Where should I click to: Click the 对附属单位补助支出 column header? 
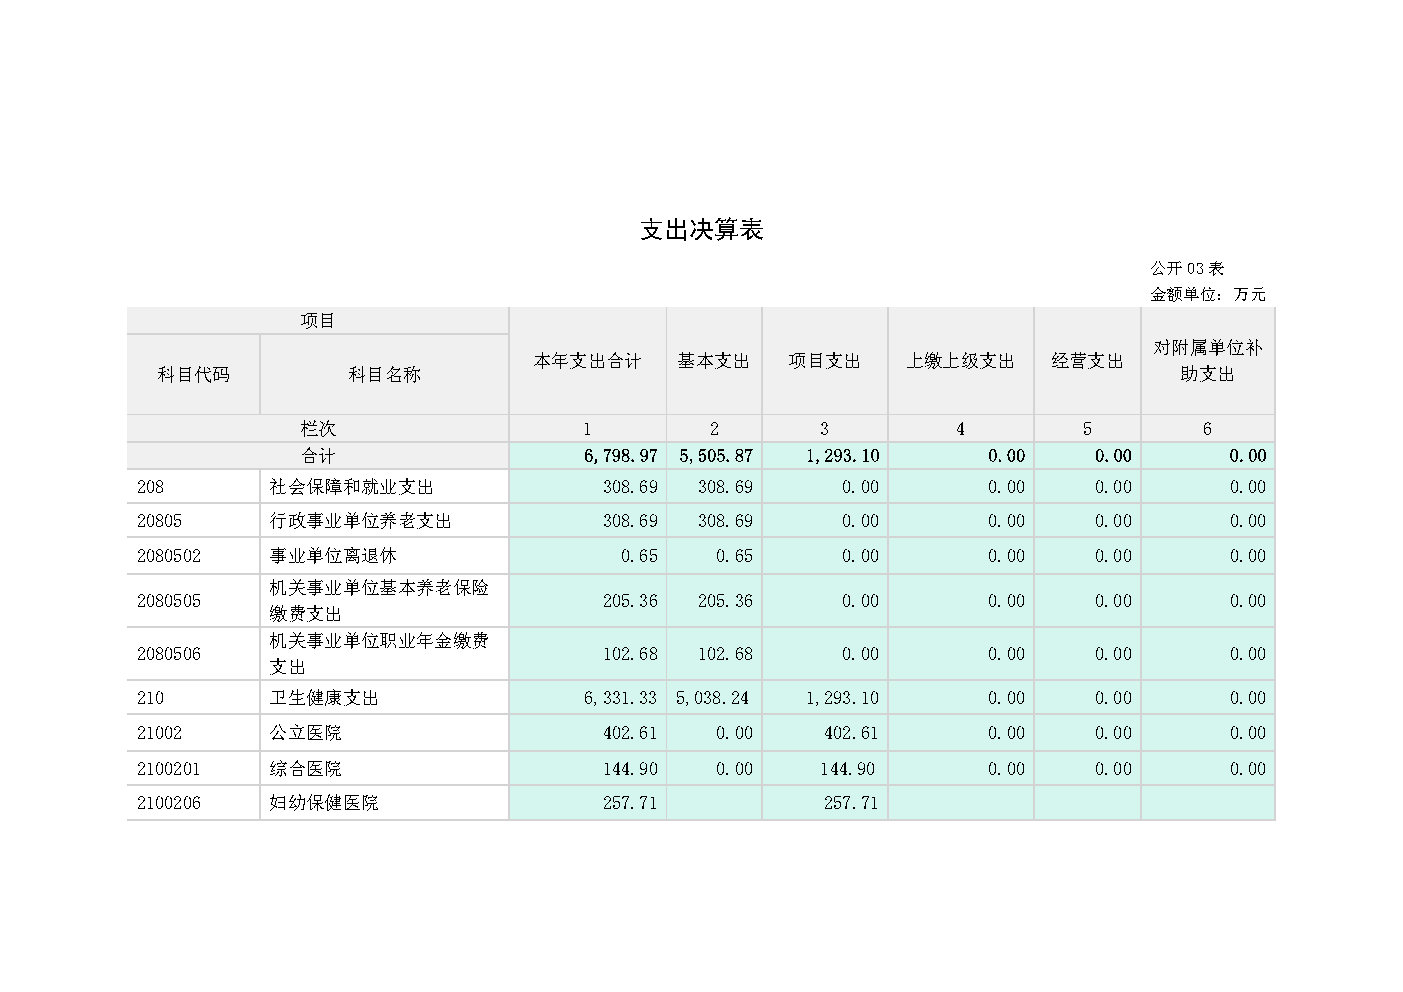1207,361
